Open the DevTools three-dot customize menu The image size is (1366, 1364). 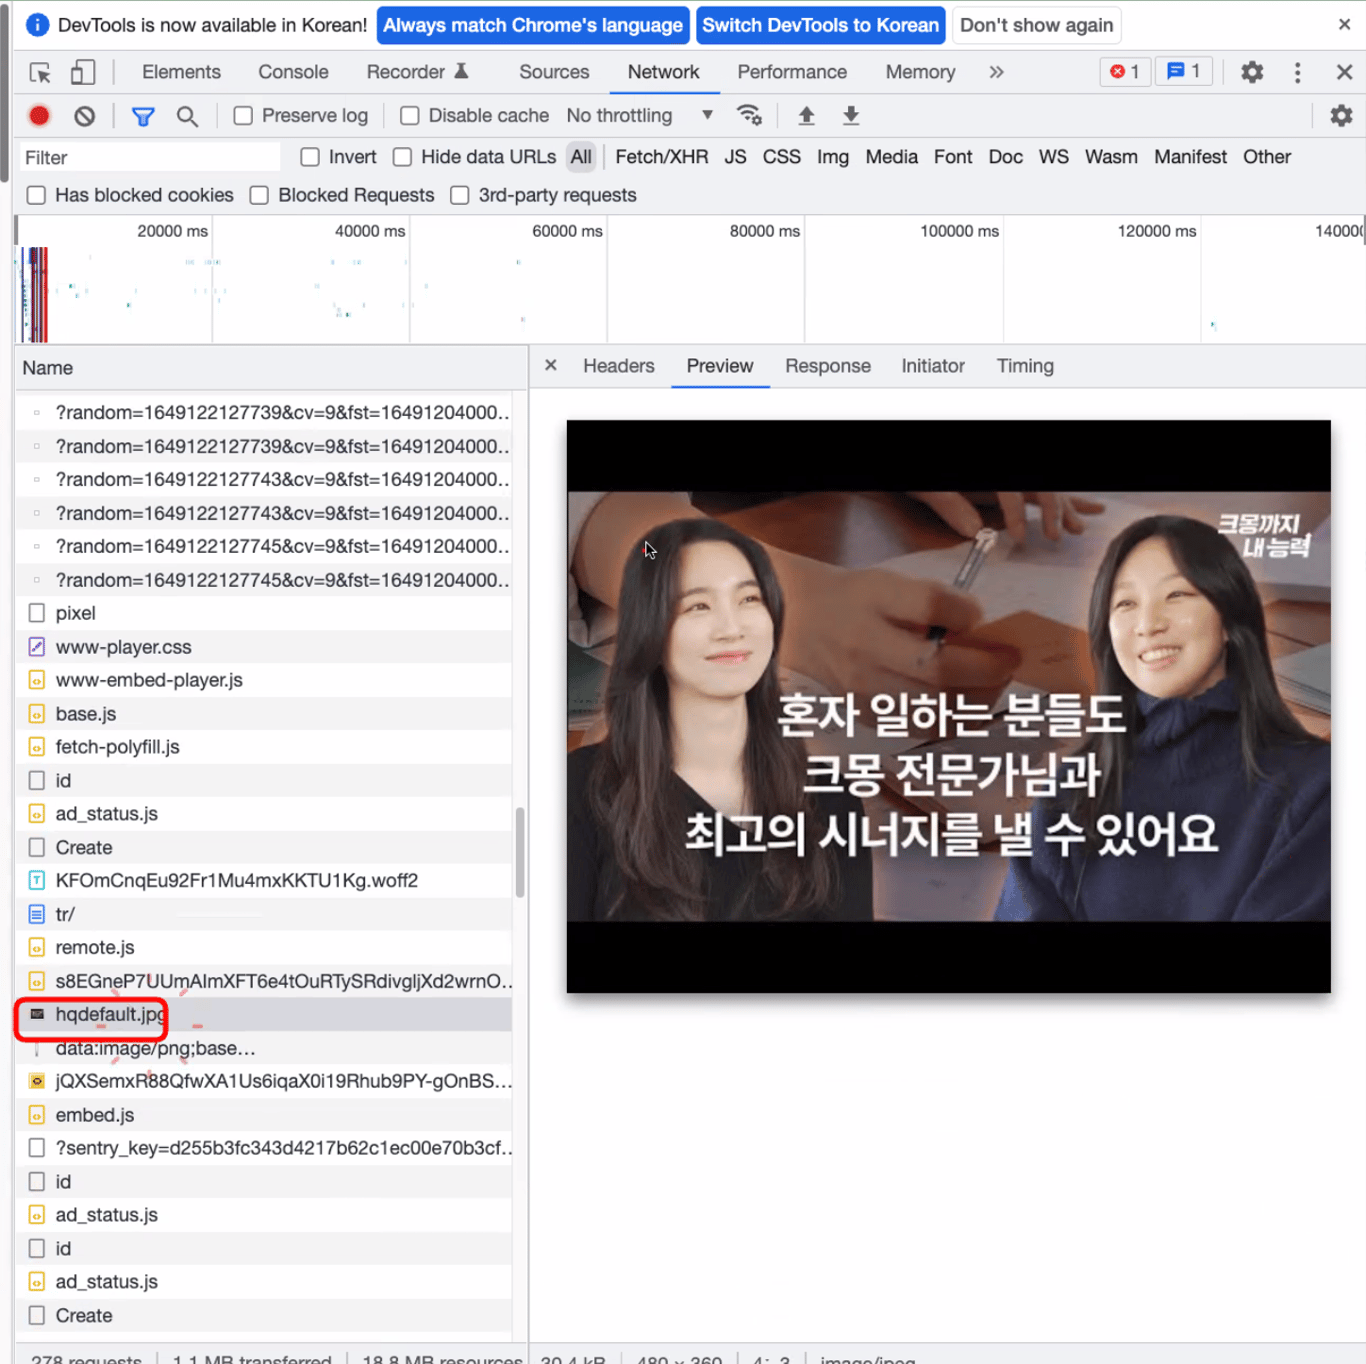coord(1297,72)
